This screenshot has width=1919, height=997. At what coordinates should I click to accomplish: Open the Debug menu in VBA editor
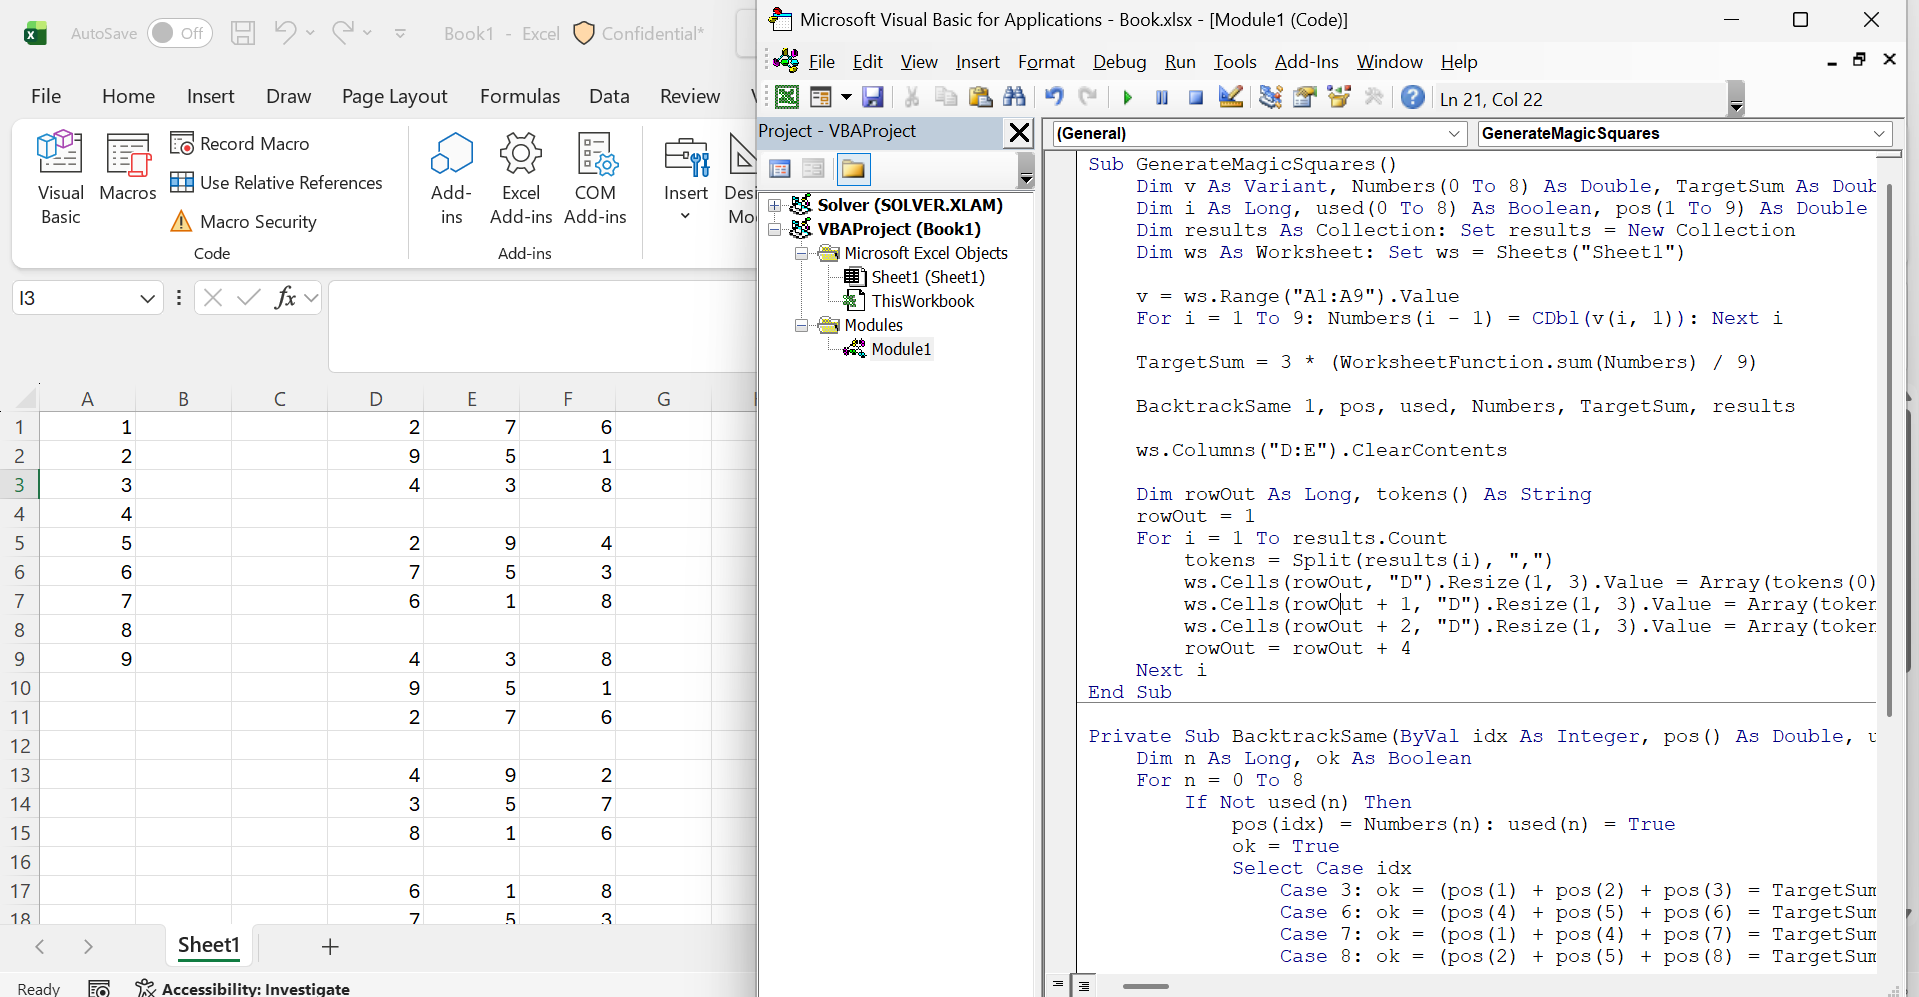[x=1119, y=62]
